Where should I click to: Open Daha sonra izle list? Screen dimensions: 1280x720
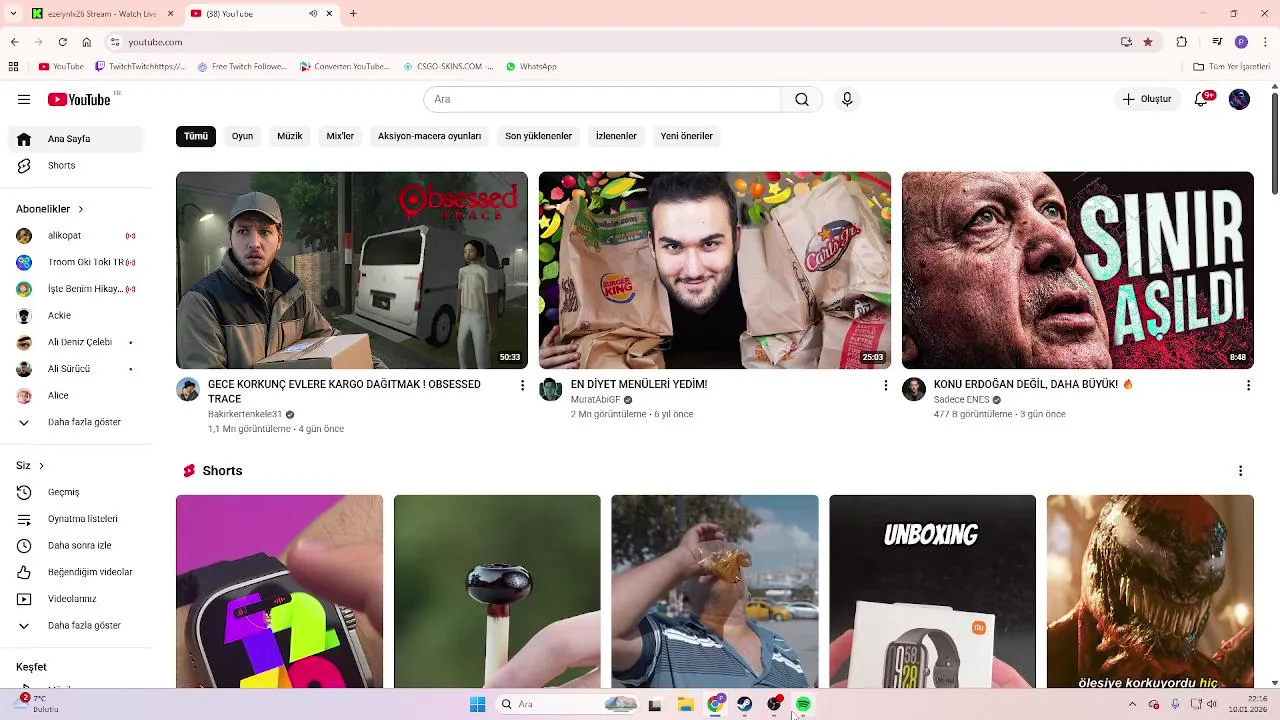pos(76,546)
